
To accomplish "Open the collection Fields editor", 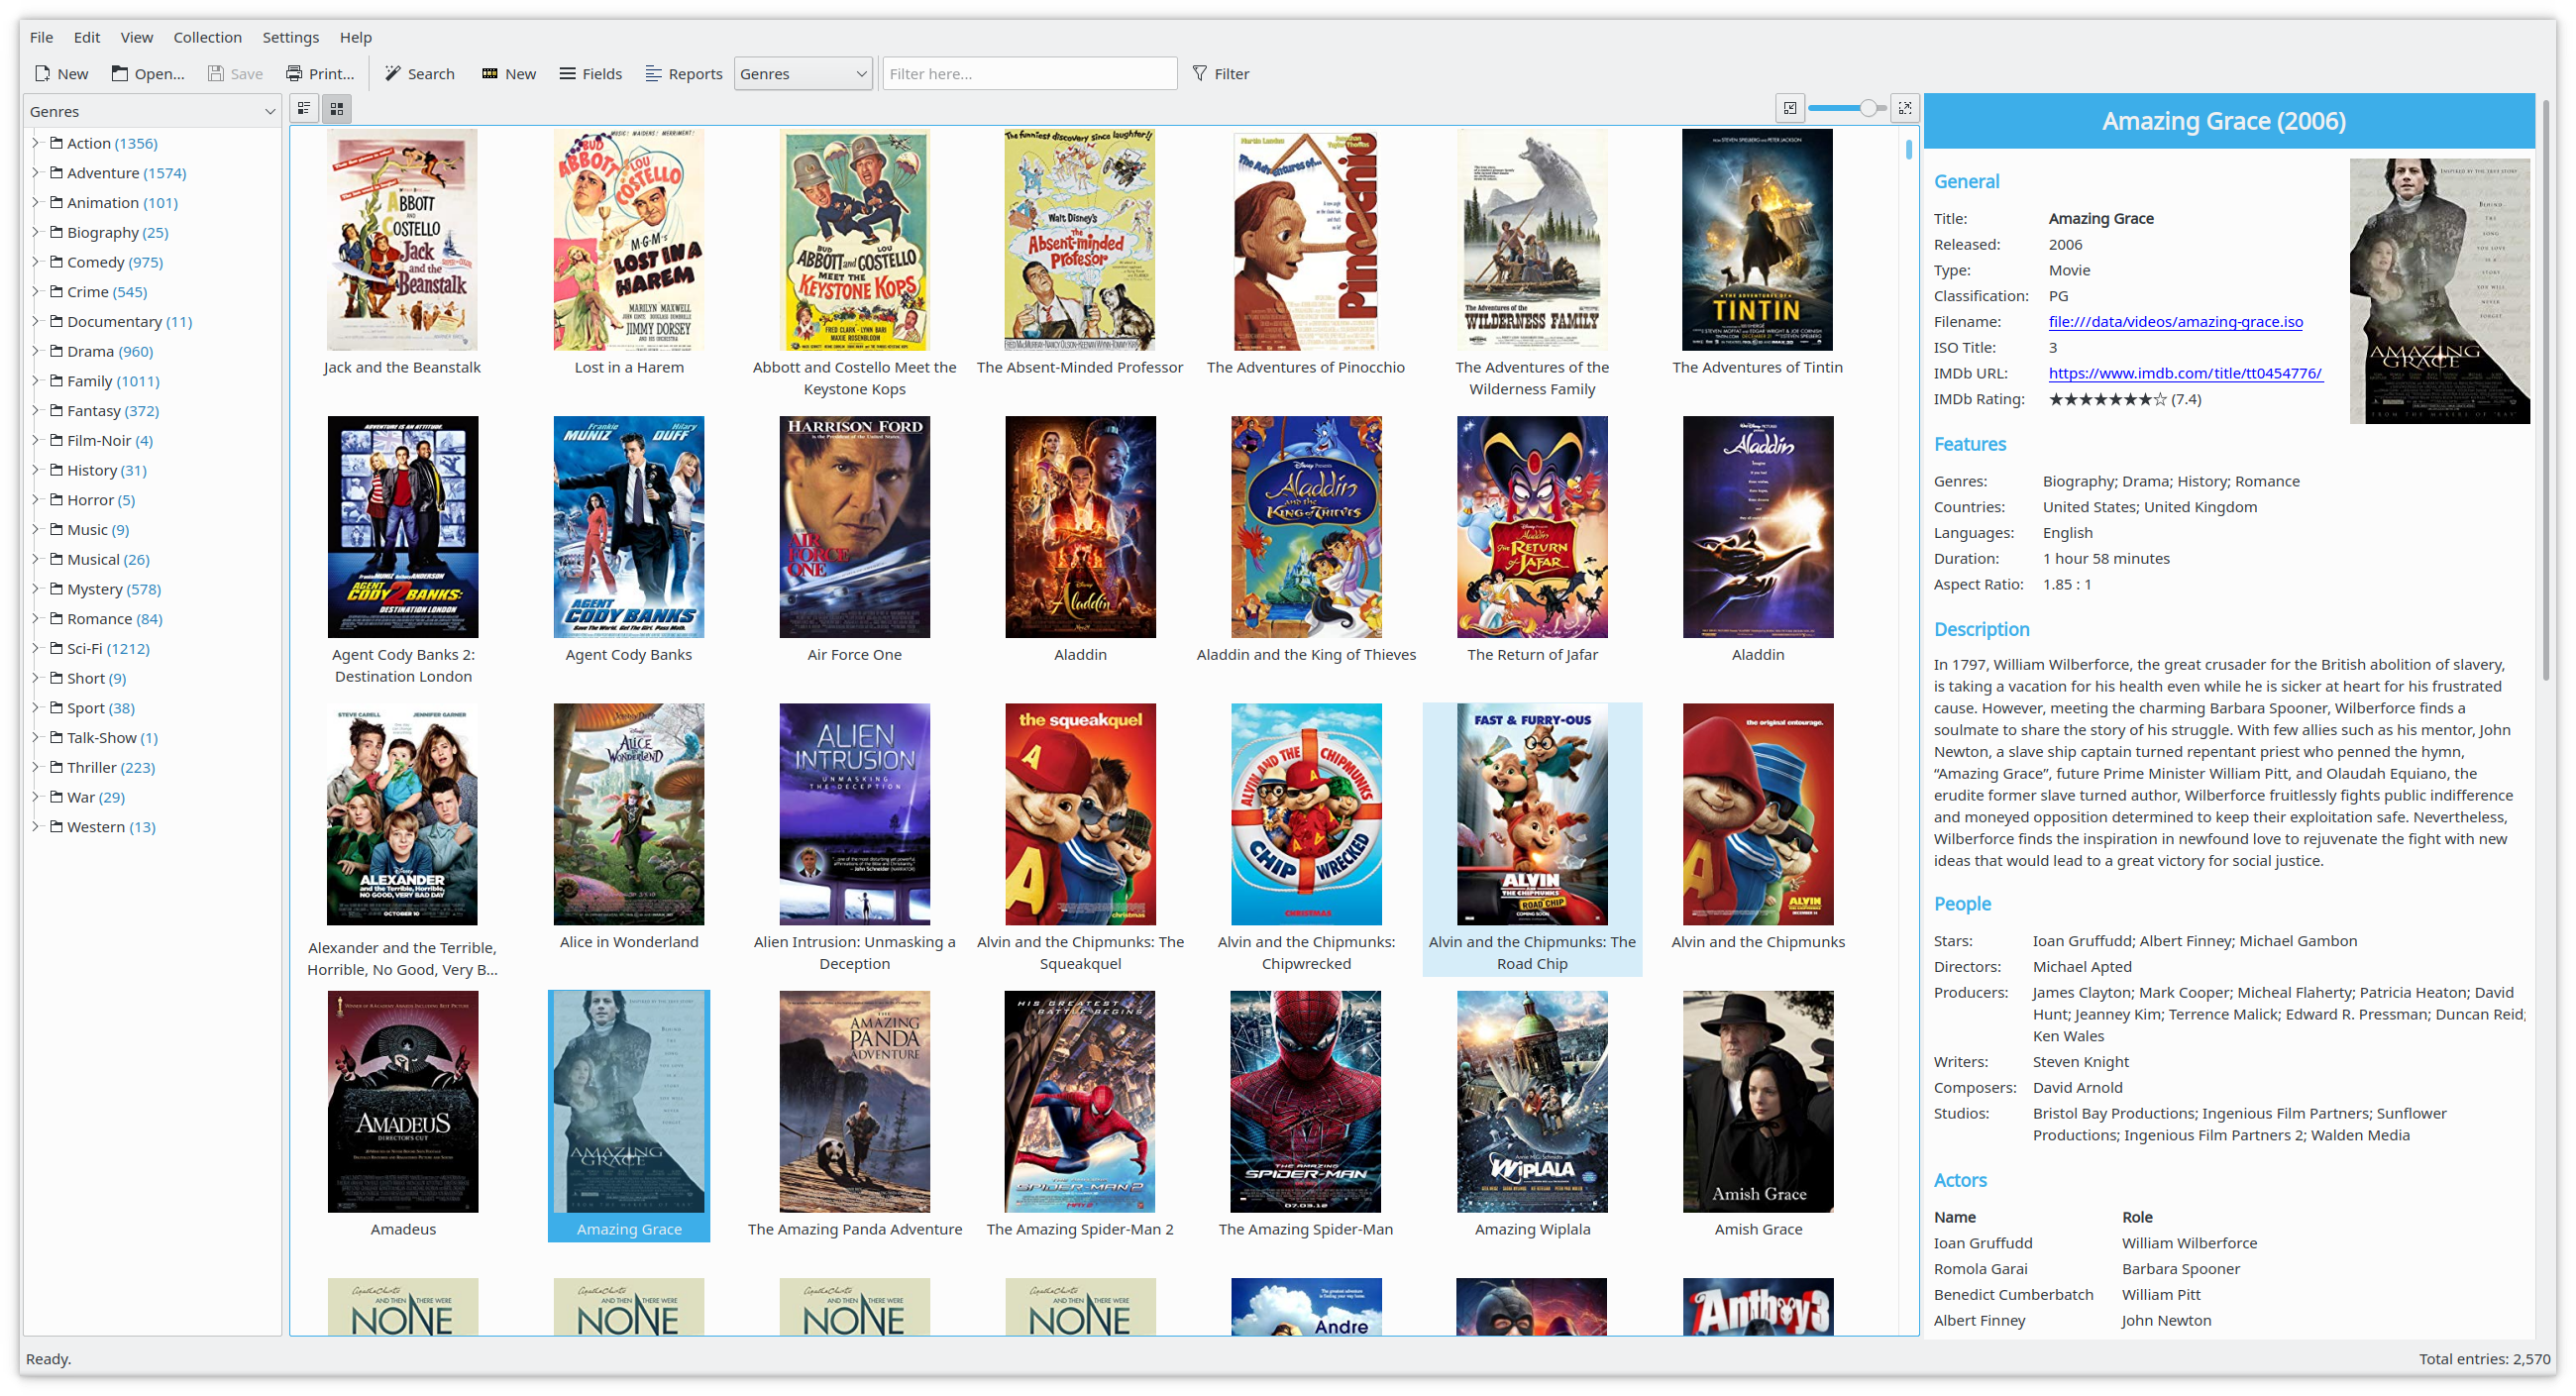I will (x=591, y=74).
